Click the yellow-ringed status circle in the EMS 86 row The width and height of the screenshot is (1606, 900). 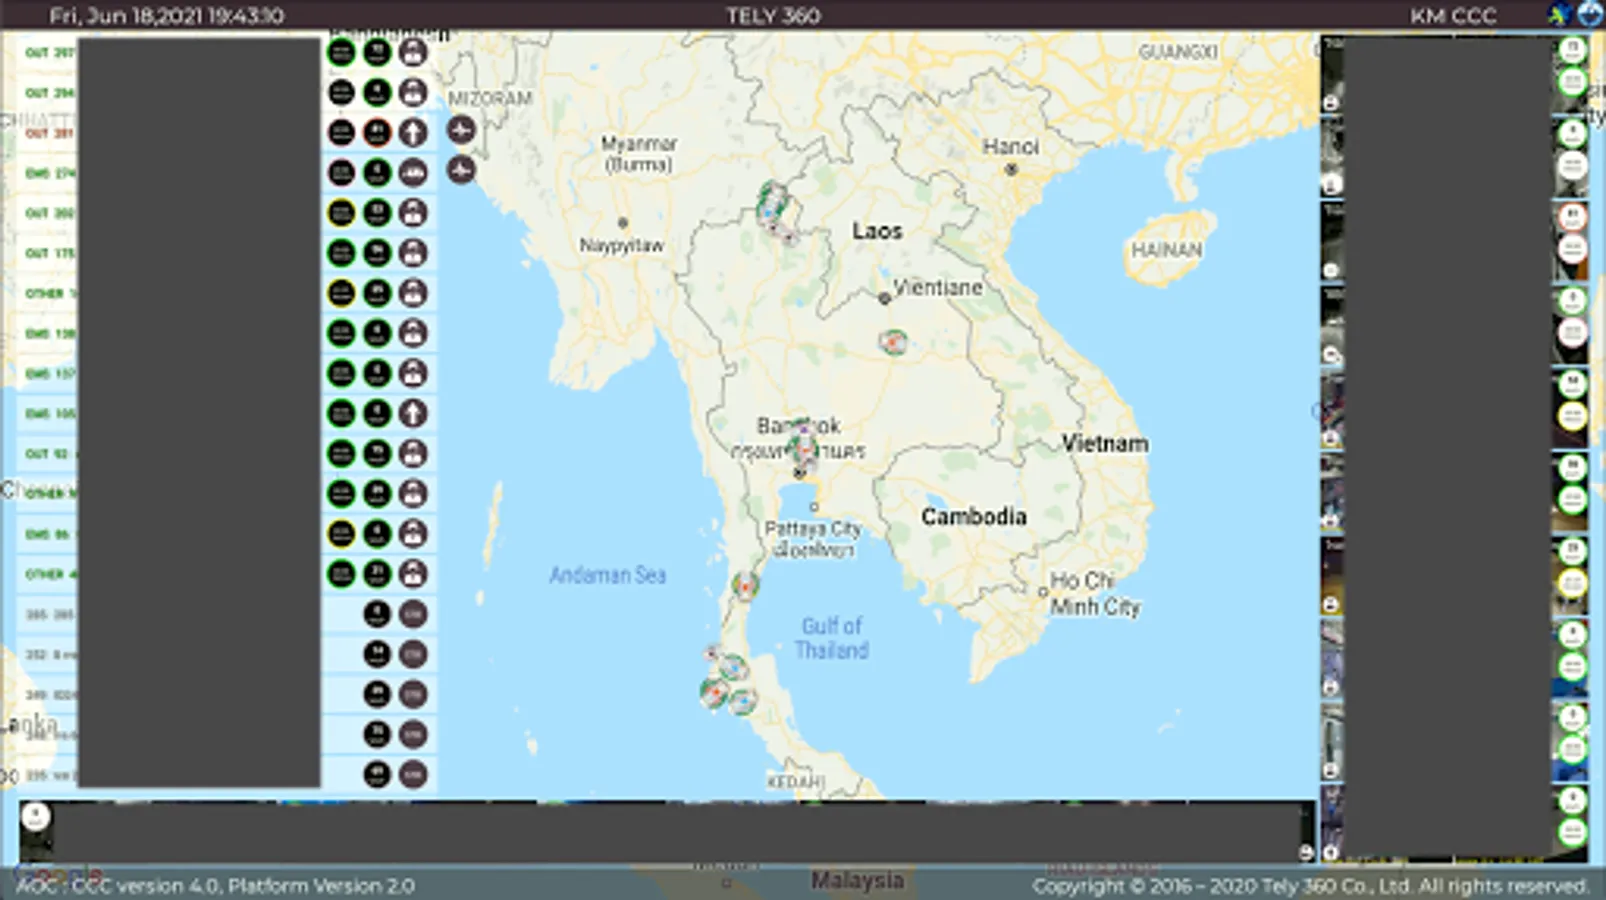(341, 533)
